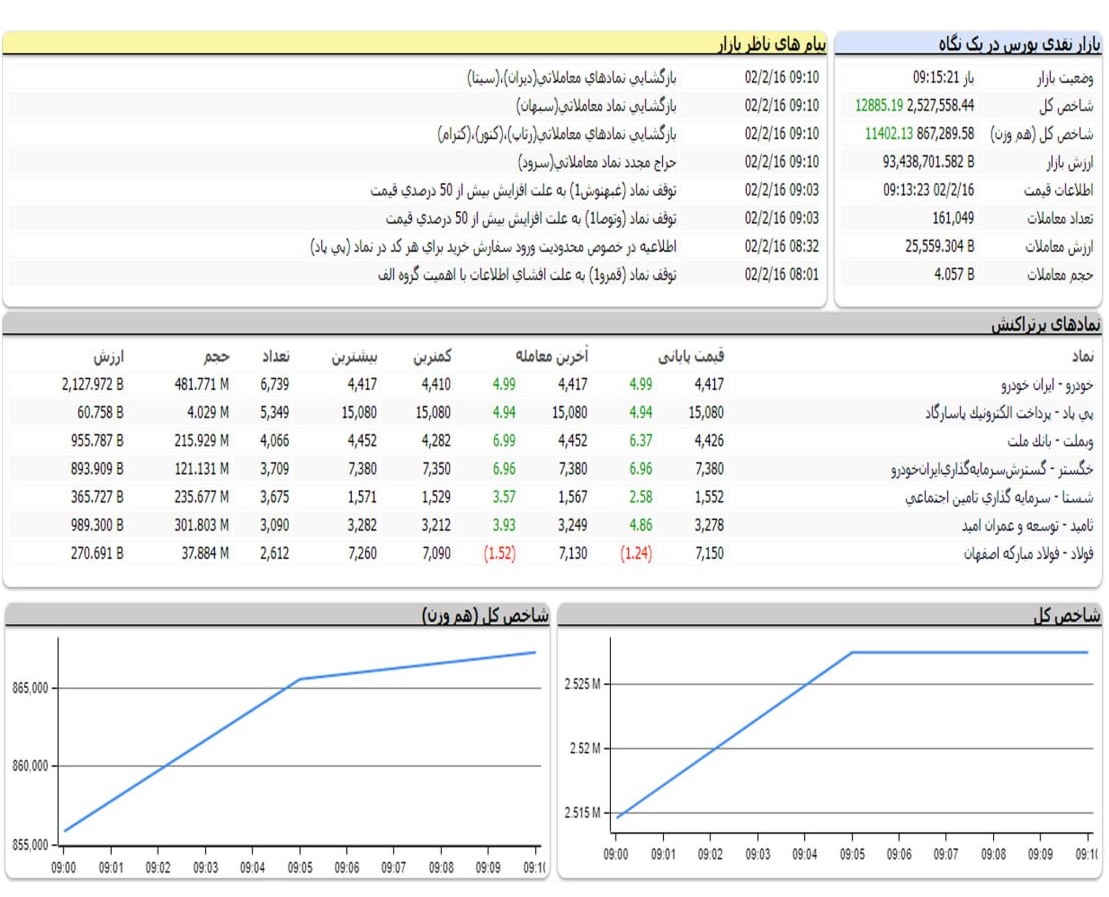
Task: Select market status time 09:15:21
Action: [x=935, y=77]
